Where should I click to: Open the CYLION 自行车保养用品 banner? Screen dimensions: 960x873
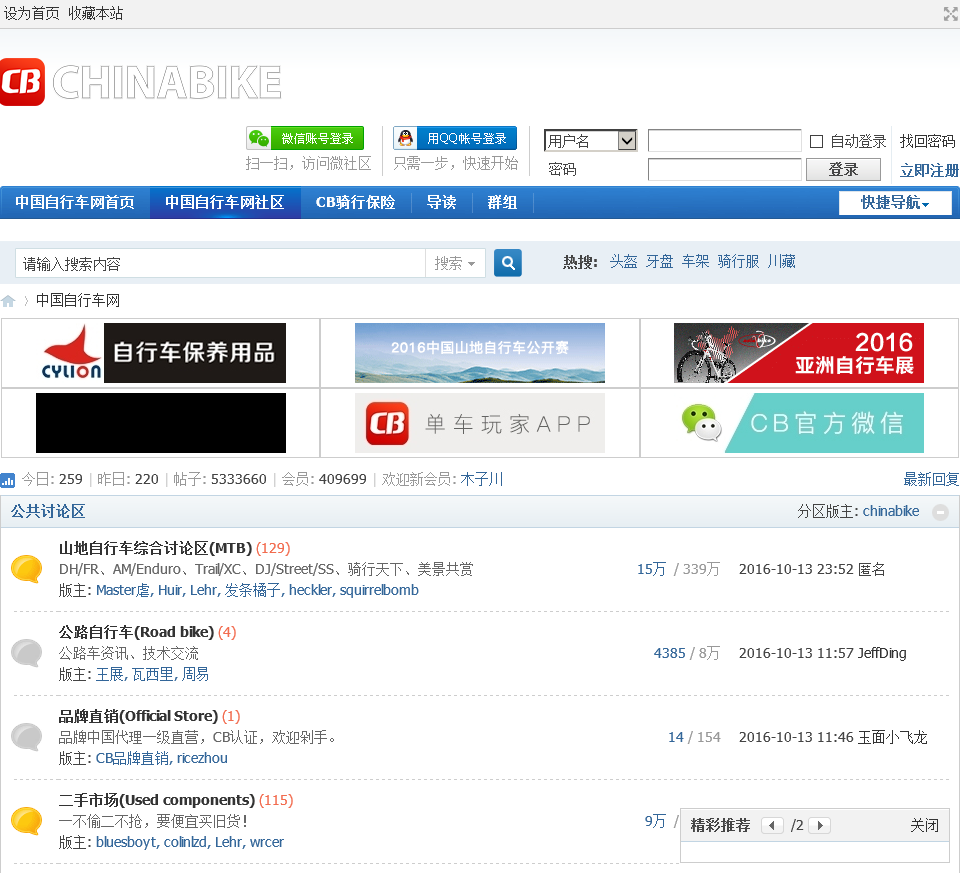(x=161, y=353)
